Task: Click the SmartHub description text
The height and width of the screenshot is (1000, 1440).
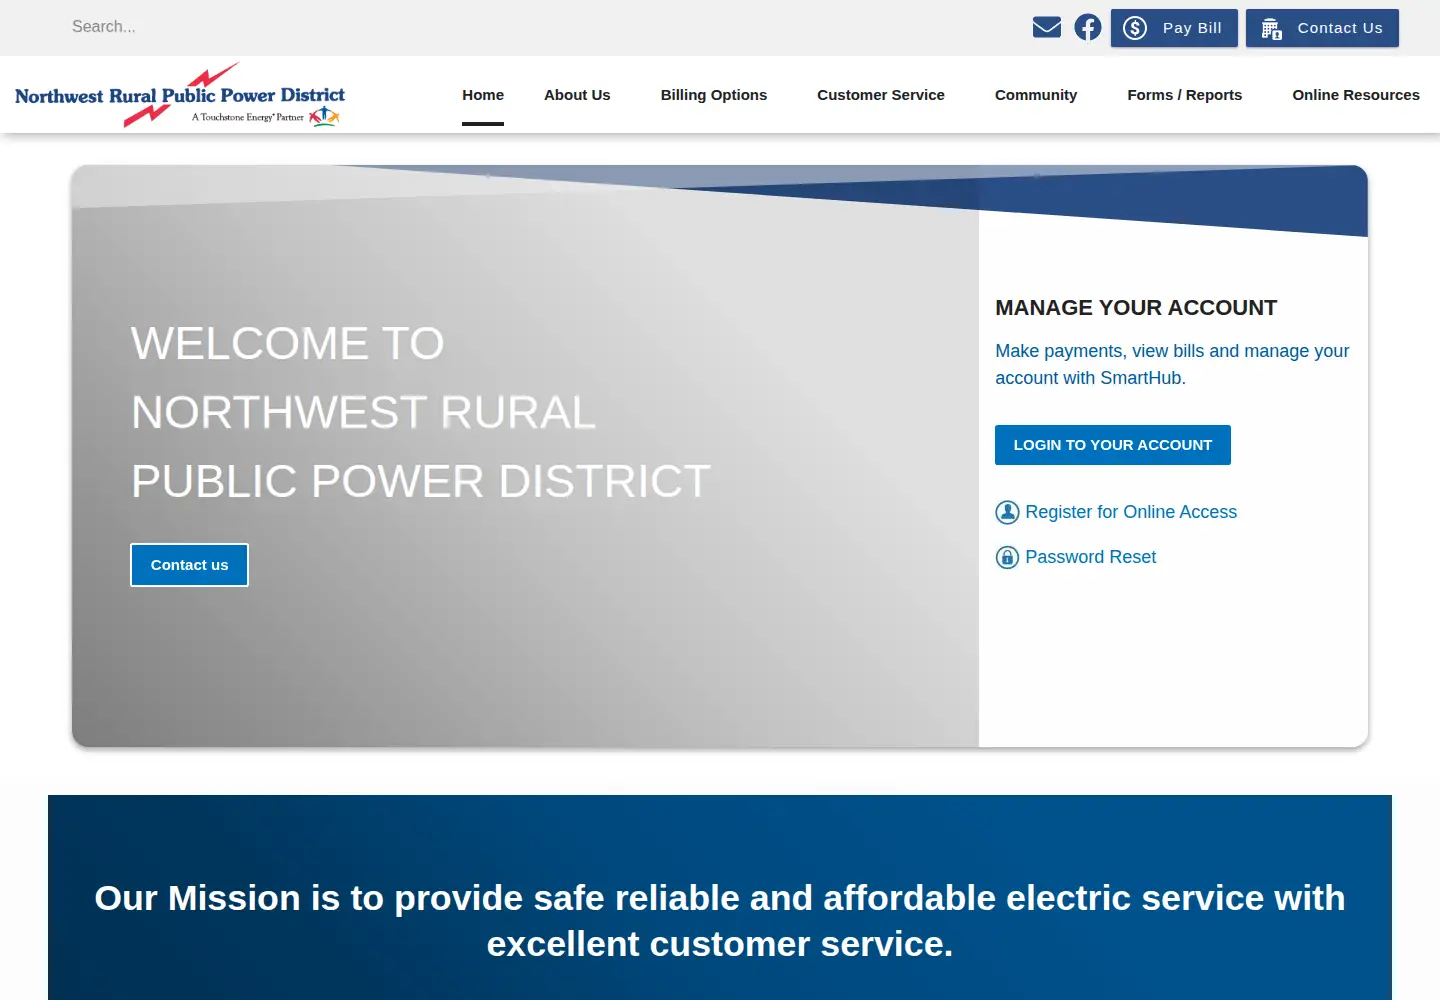Action: pyautogui.click(x=1172, y=364)
